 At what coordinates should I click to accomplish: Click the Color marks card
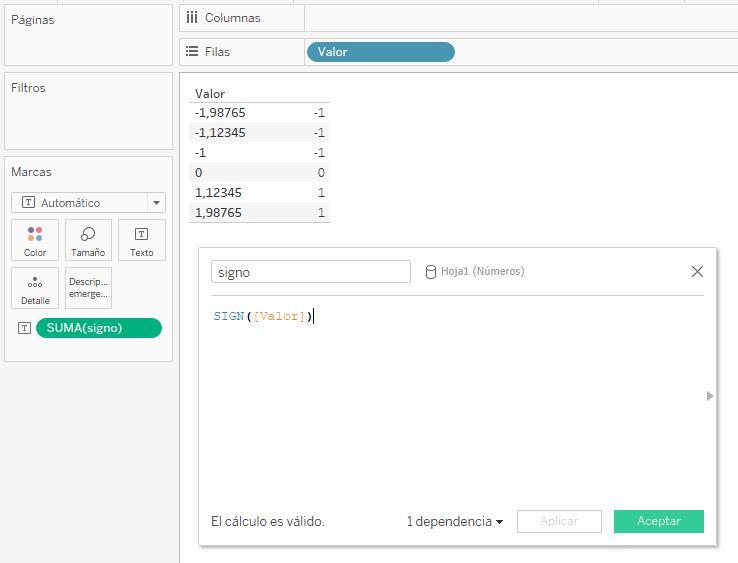pyautogui.click(x=35, y=240)
